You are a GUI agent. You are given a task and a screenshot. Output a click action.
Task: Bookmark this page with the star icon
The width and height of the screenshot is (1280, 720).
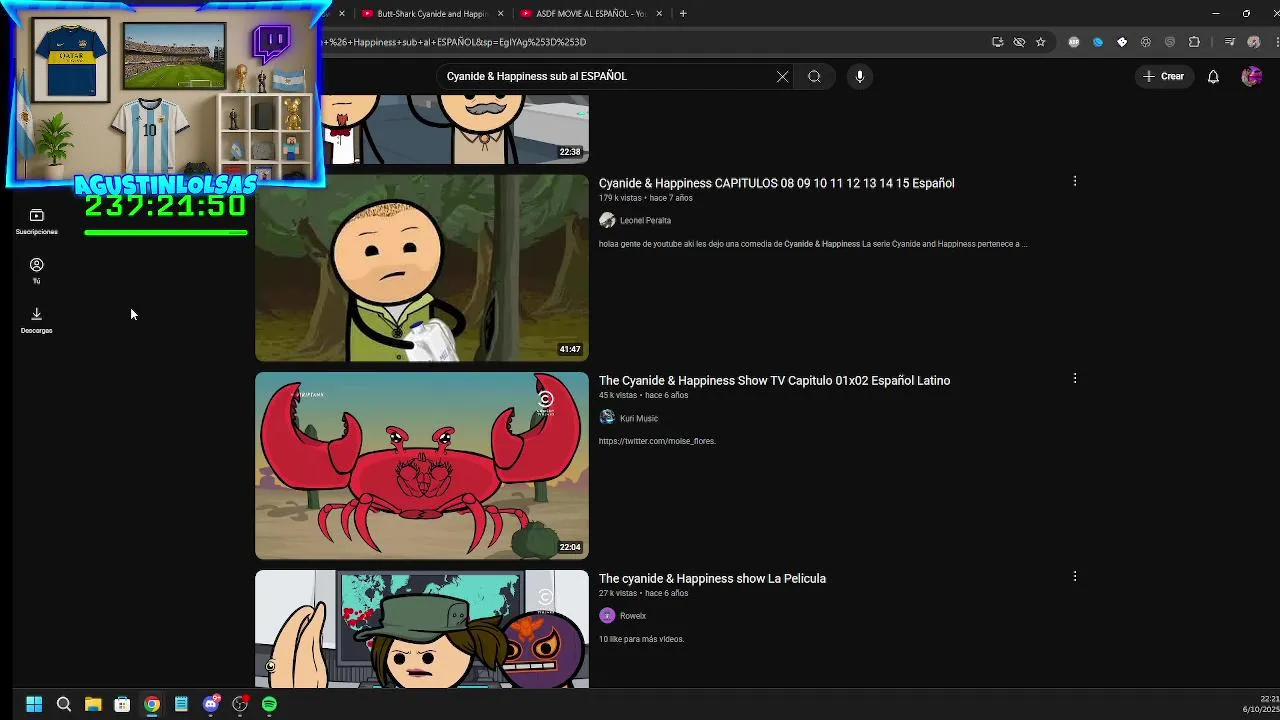(1040, 42)
